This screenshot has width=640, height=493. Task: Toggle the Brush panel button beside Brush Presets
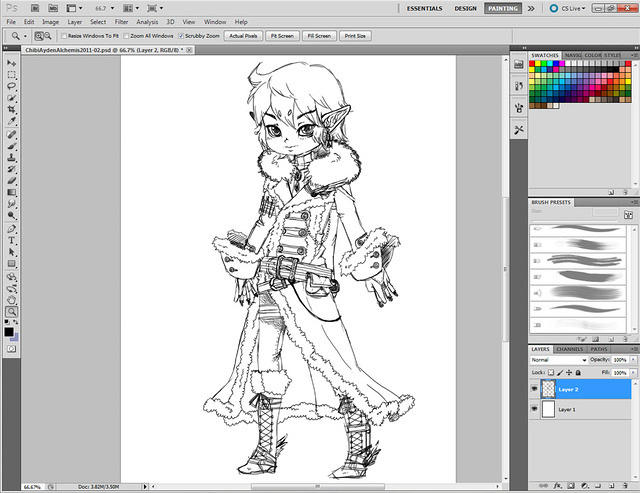click(628, 215)
